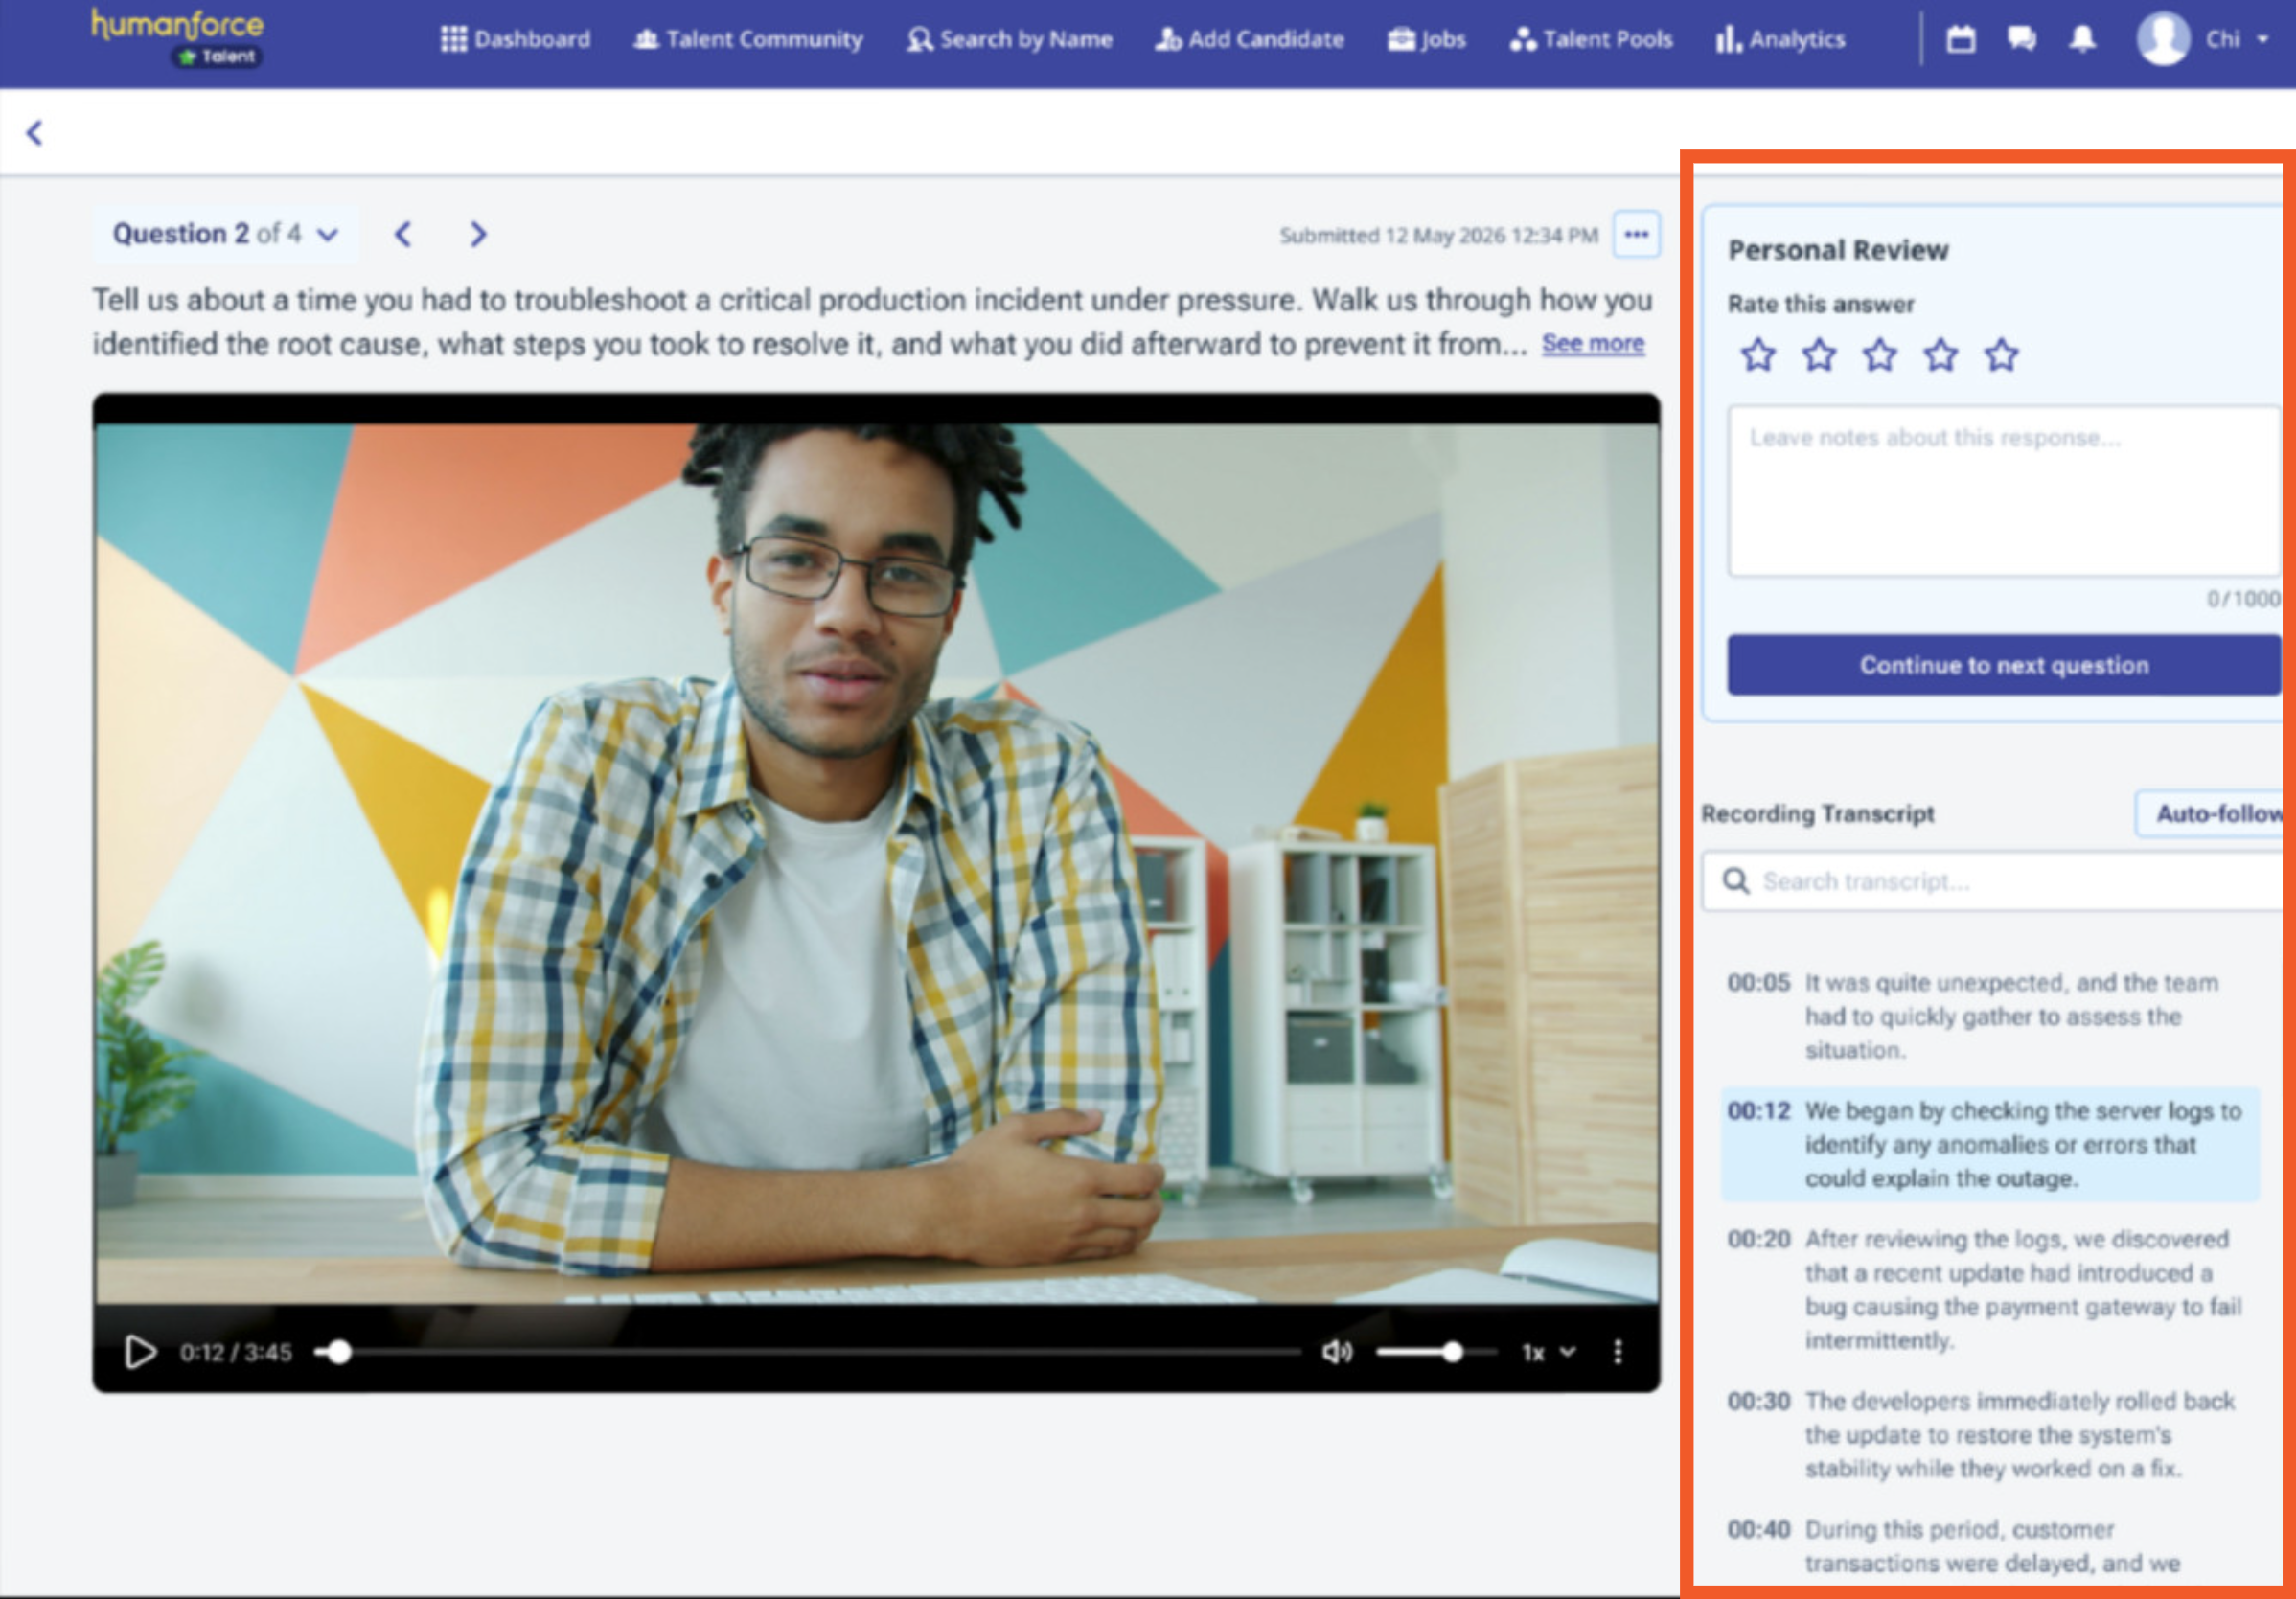Open the Dashboard menu item
This screenshot has width=2296, height=1599.
pyautogui.click(x=515, y=39)
